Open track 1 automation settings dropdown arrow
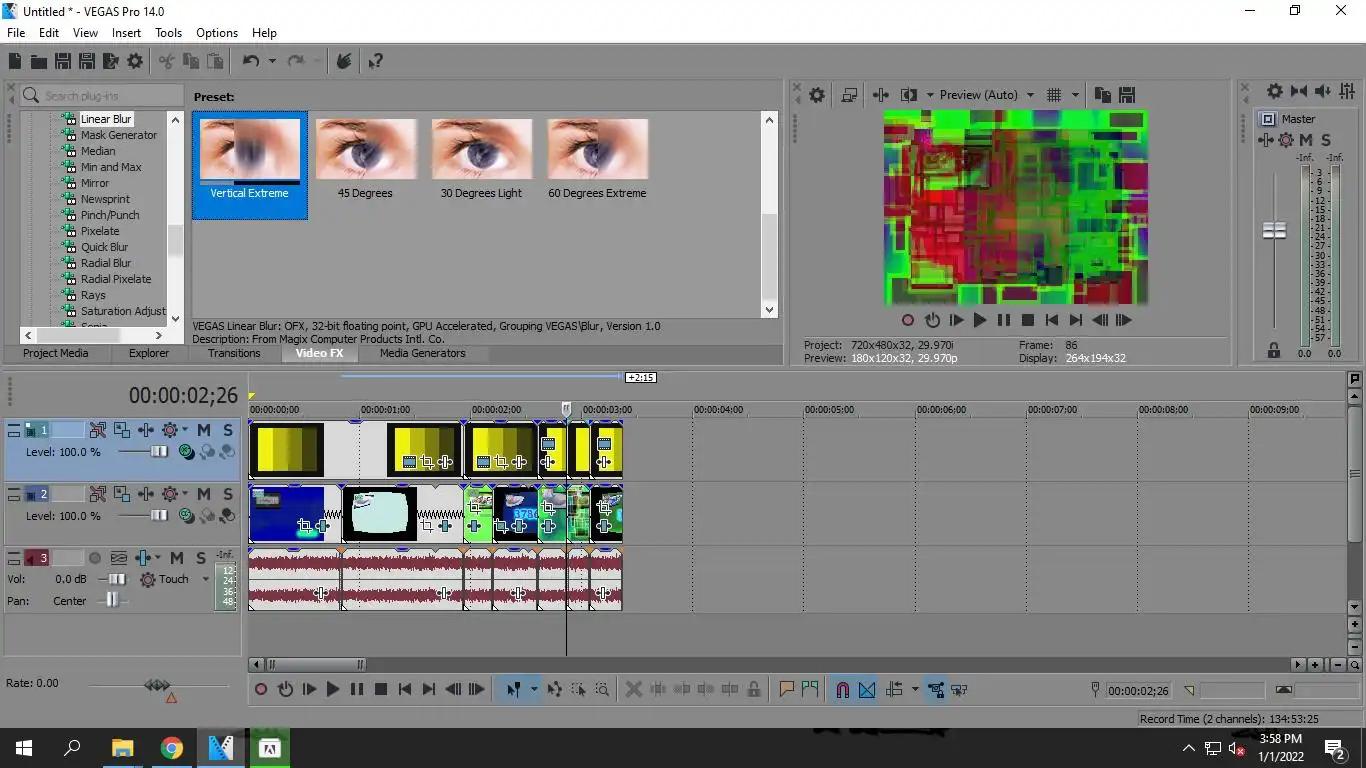This screenshot has width=1366, height=768. [185, 430]
